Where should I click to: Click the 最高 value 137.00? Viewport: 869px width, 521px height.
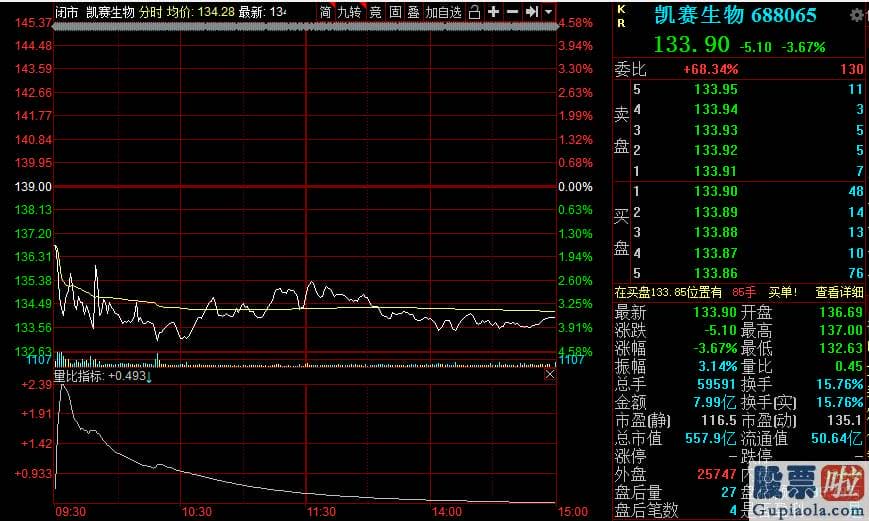[841, 330]
